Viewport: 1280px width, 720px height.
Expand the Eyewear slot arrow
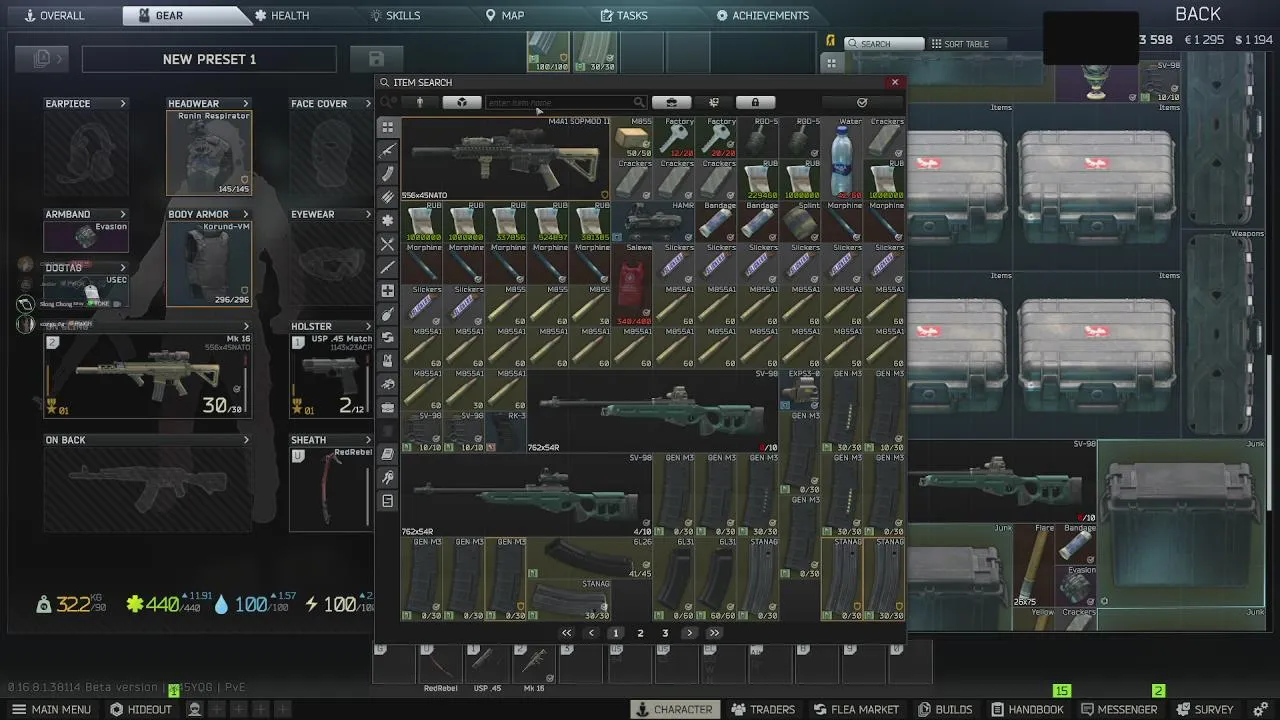(x=368, y=214)
